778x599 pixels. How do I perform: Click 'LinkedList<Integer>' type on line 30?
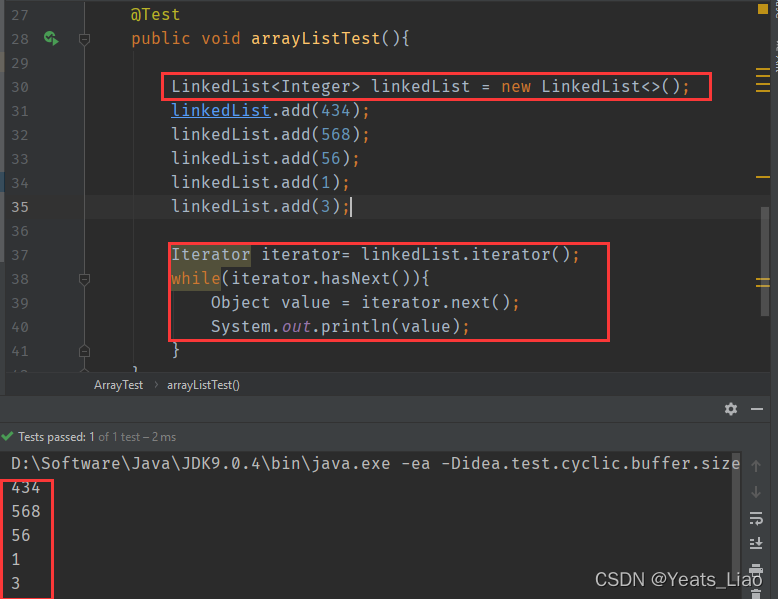265,86
